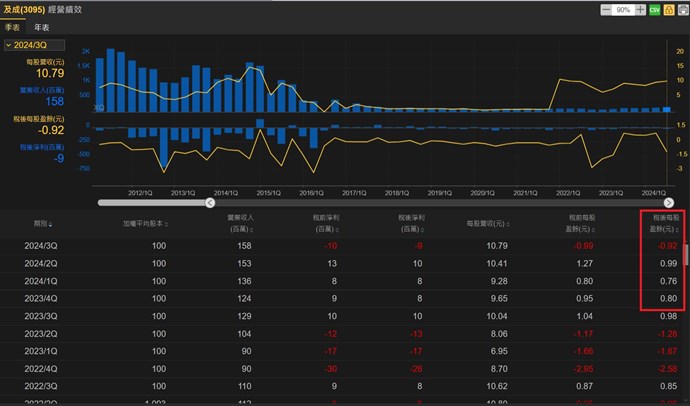Click the right handle of the timeline range
The width and height of the screenshot is (690, 406).
[x=668, y=202]
